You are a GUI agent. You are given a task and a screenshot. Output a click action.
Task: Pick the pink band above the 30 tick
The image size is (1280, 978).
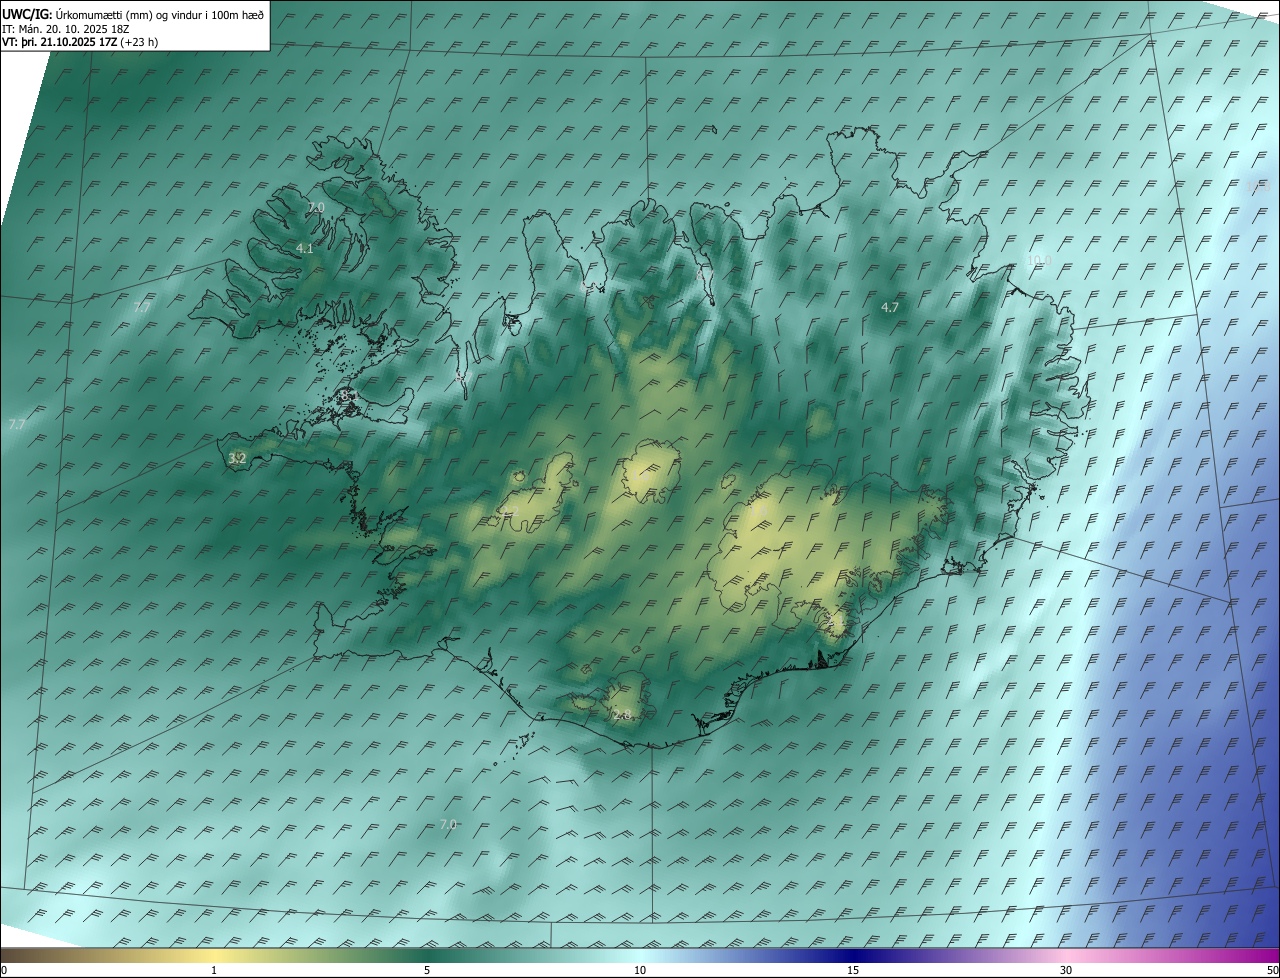(x=1066, y=955)
